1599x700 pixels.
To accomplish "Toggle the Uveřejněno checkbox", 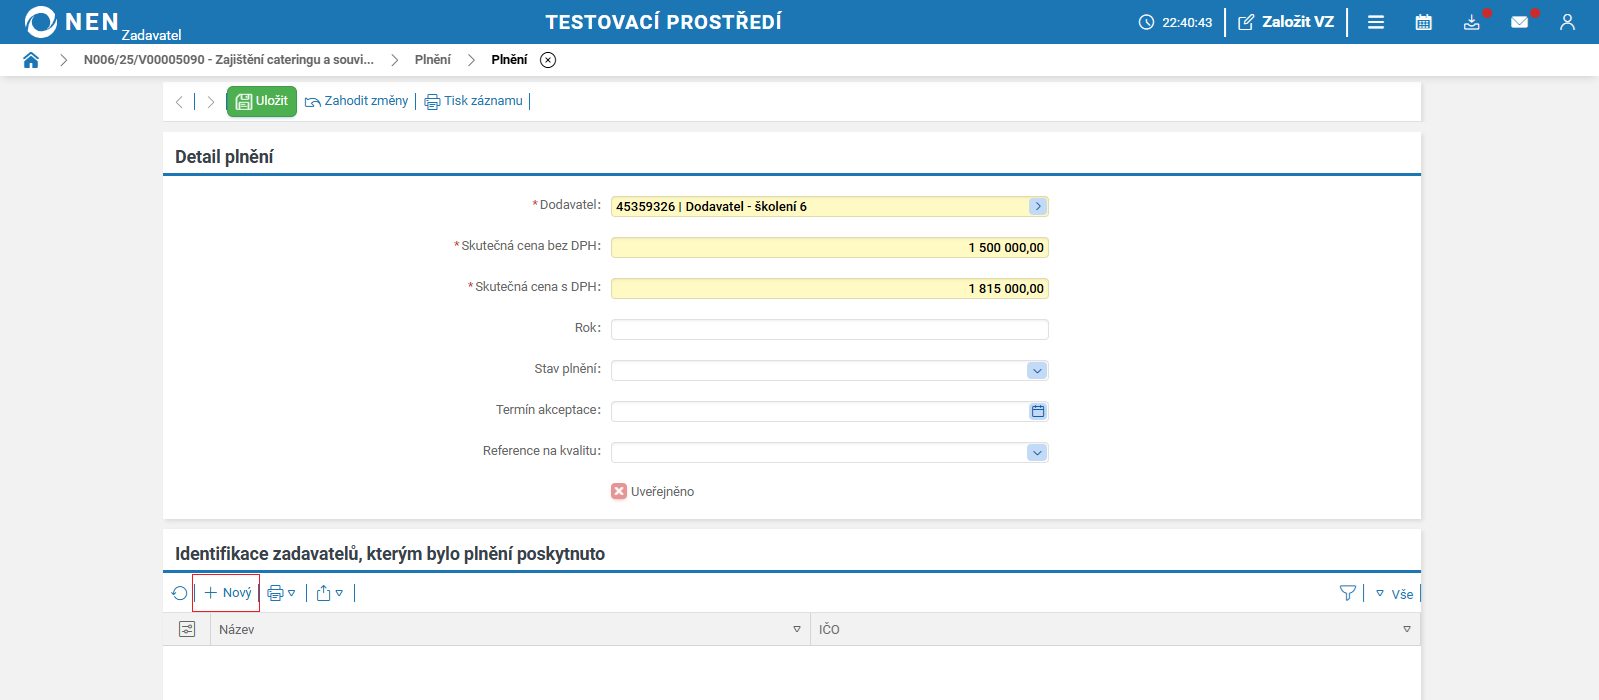I will [x=619, y=491].
